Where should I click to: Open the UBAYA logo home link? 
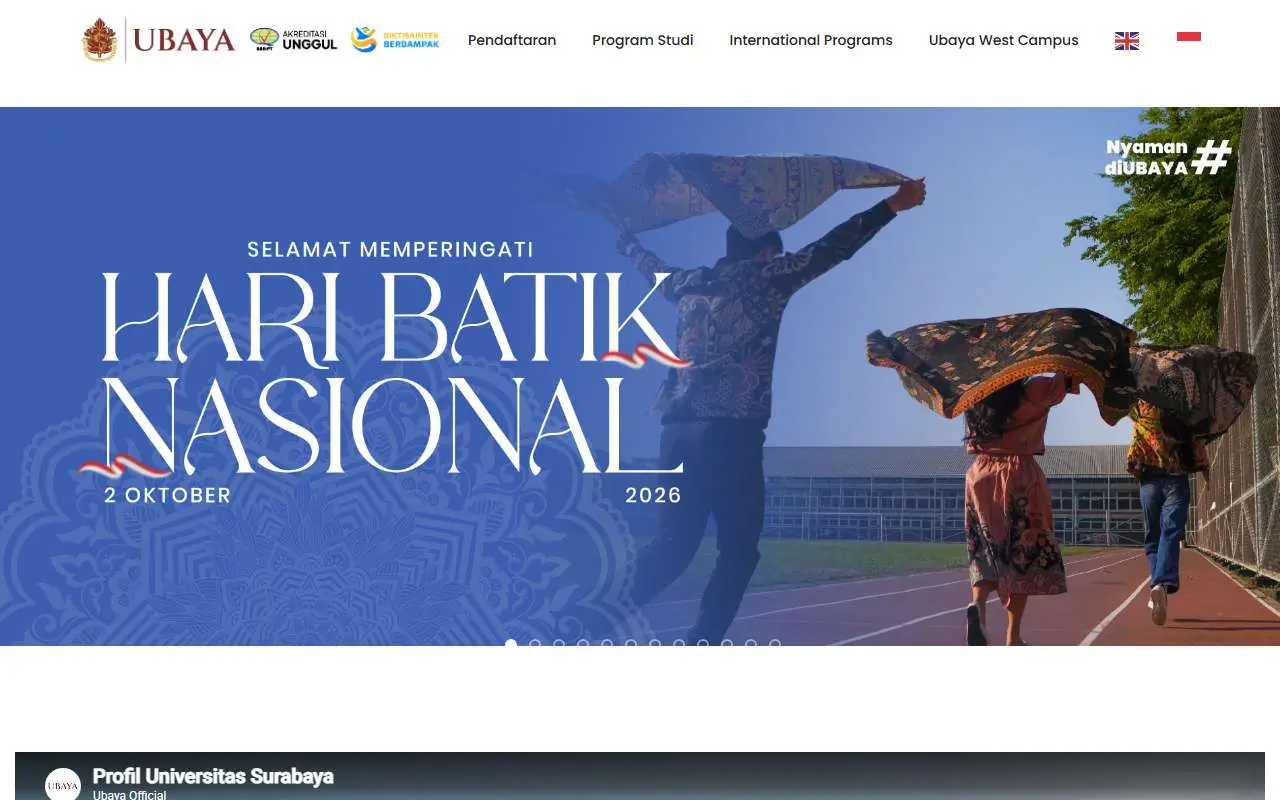click(159, 40)
